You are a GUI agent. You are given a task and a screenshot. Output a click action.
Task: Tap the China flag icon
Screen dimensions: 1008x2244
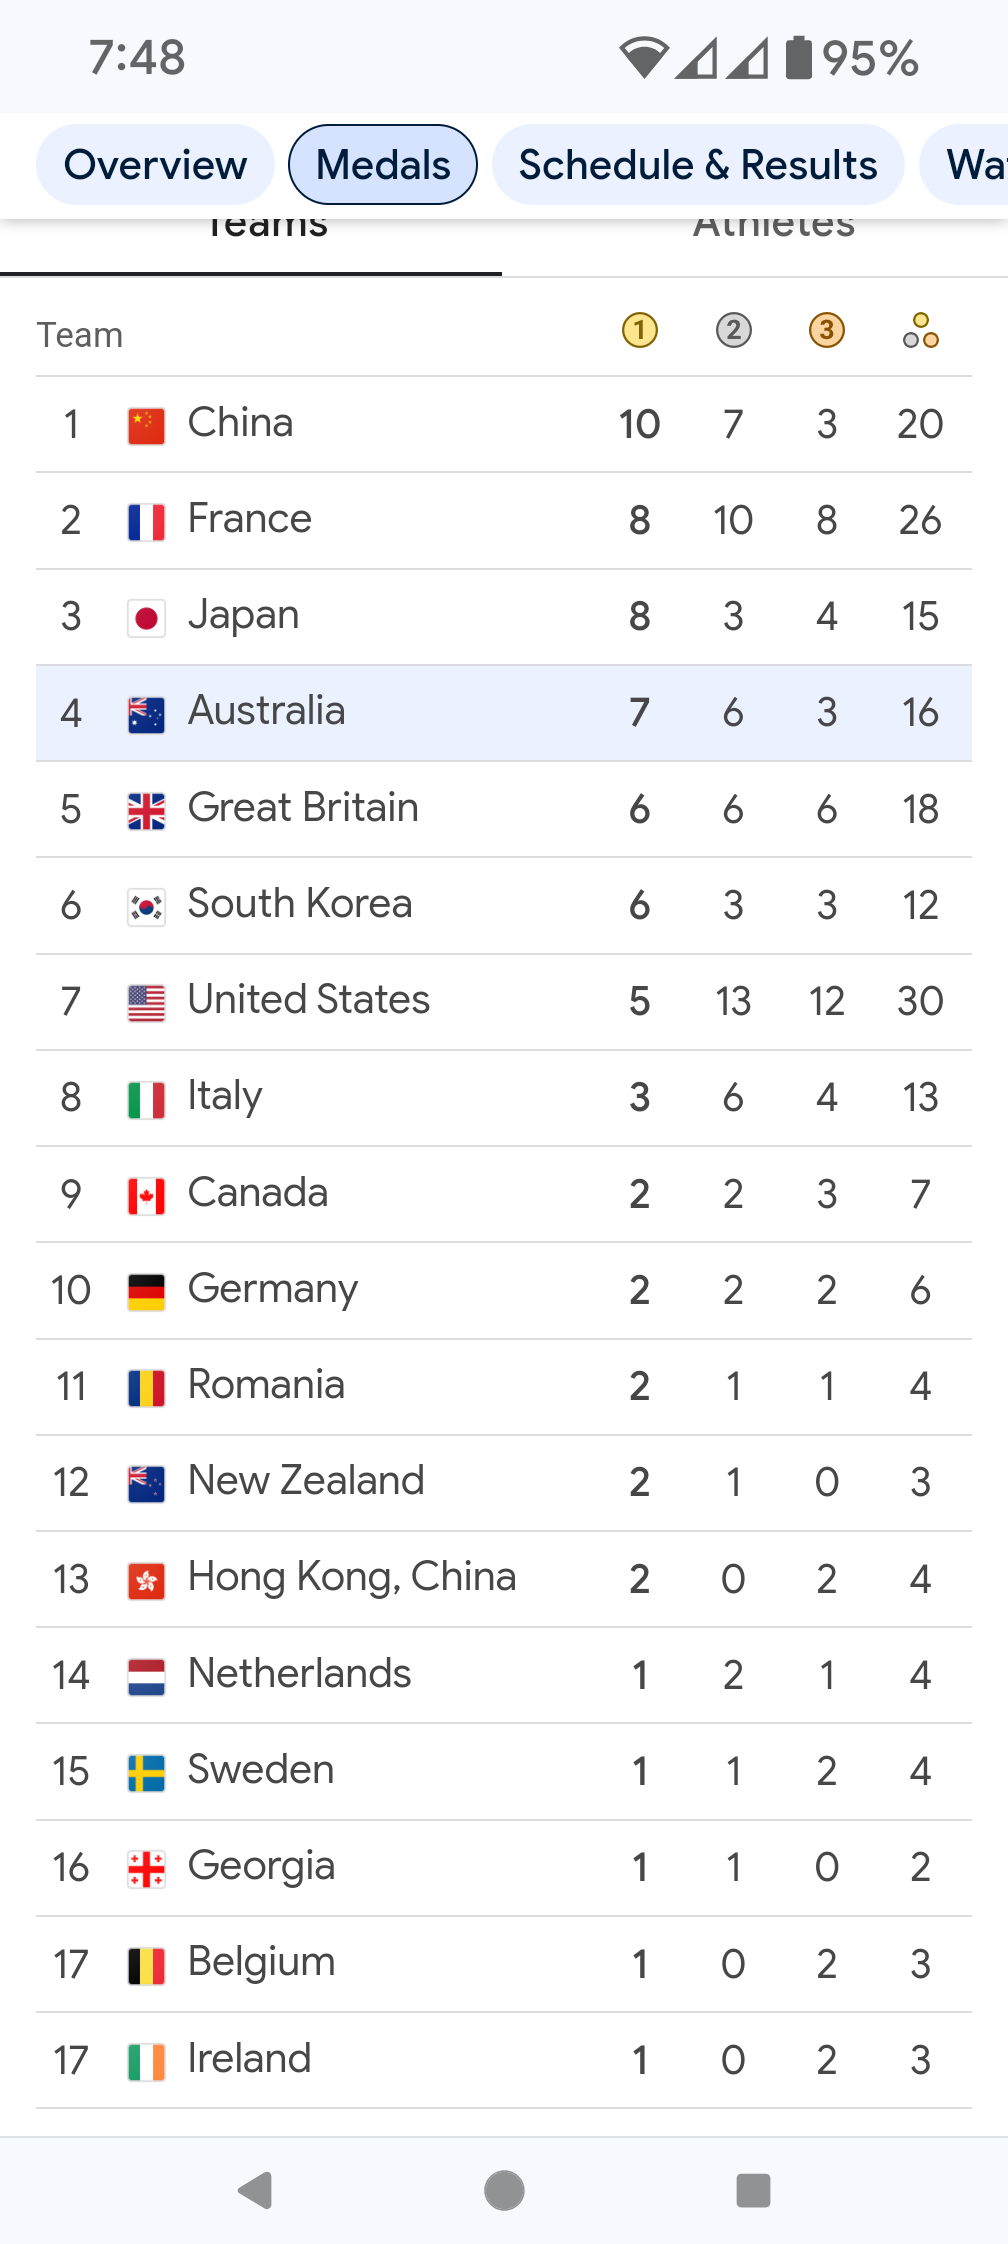146,425
